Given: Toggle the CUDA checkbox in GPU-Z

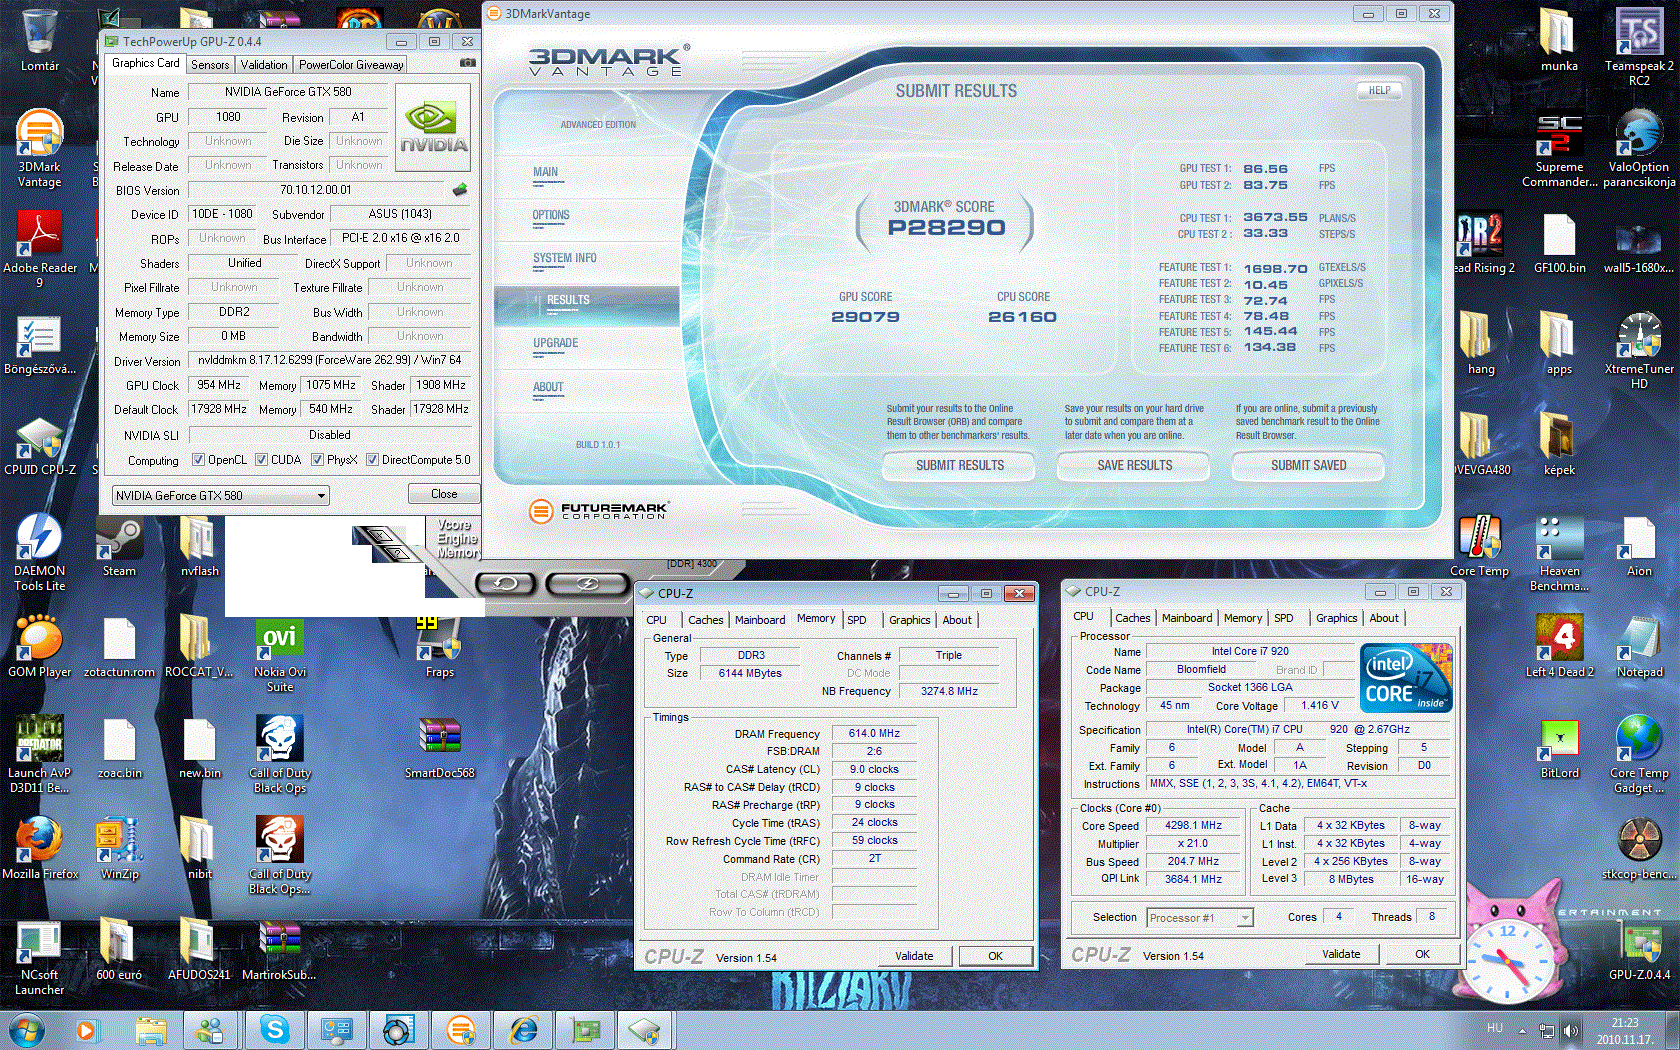Looking at the screenshot, I should 261,460.
